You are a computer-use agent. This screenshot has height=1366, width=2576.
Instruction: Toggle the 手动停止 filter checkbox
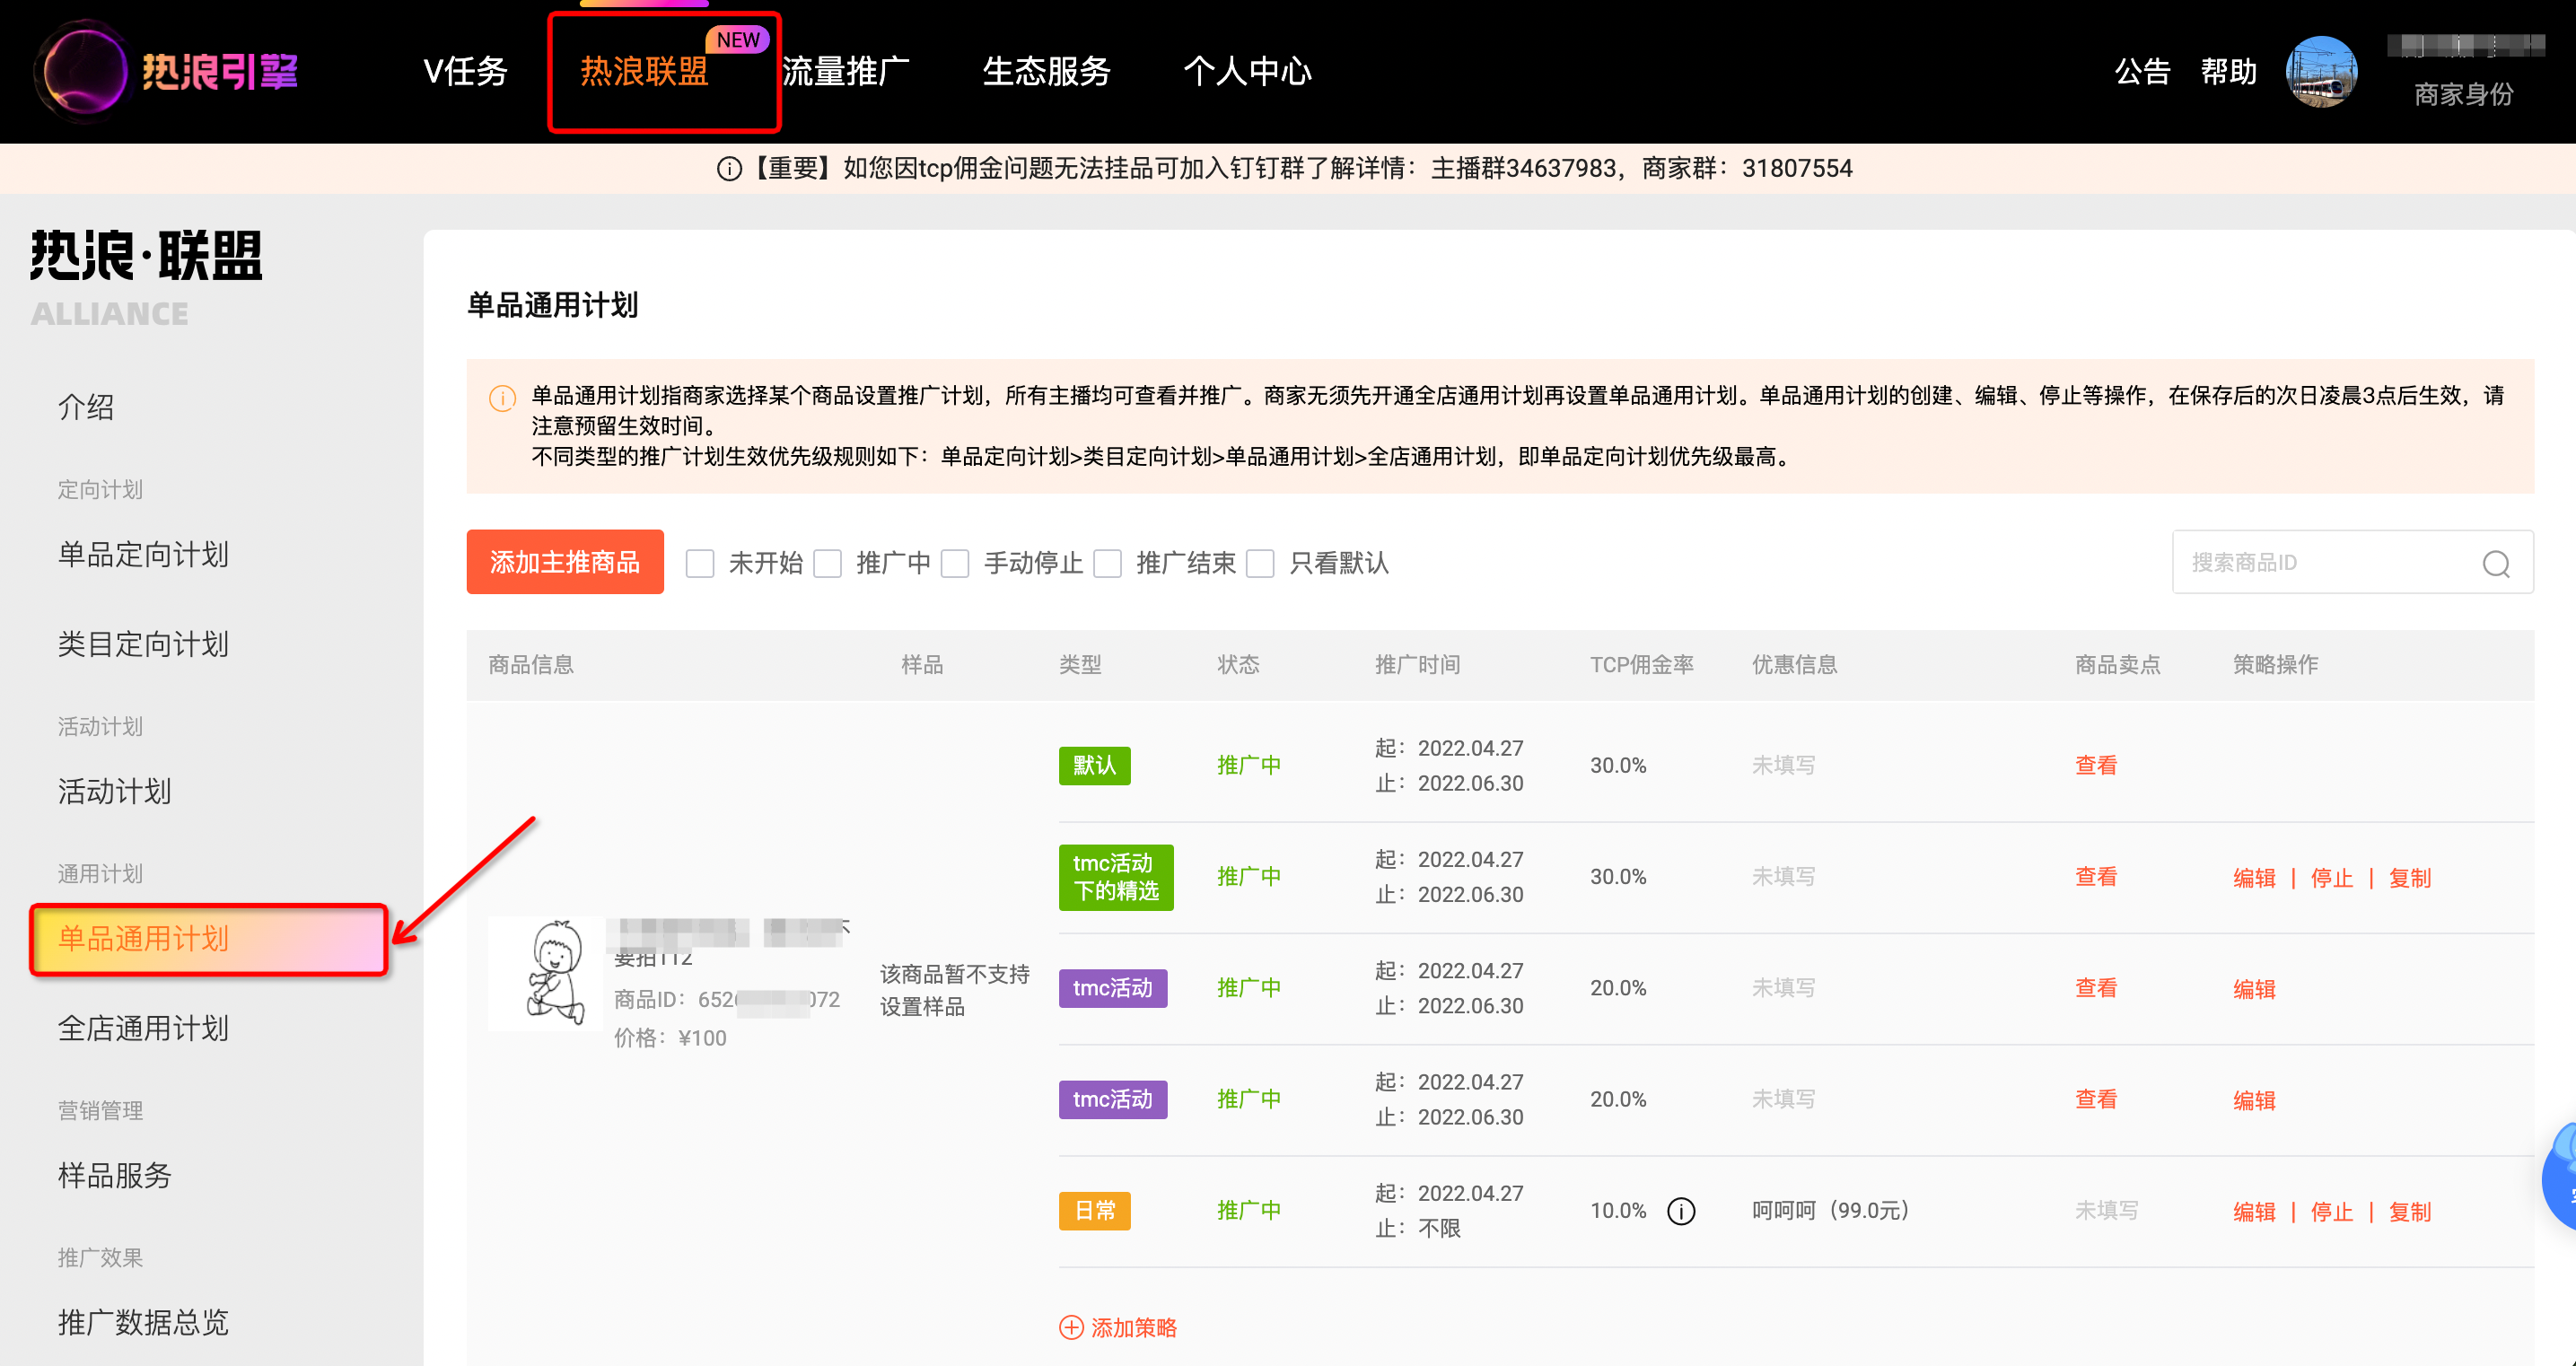(955, 563)
